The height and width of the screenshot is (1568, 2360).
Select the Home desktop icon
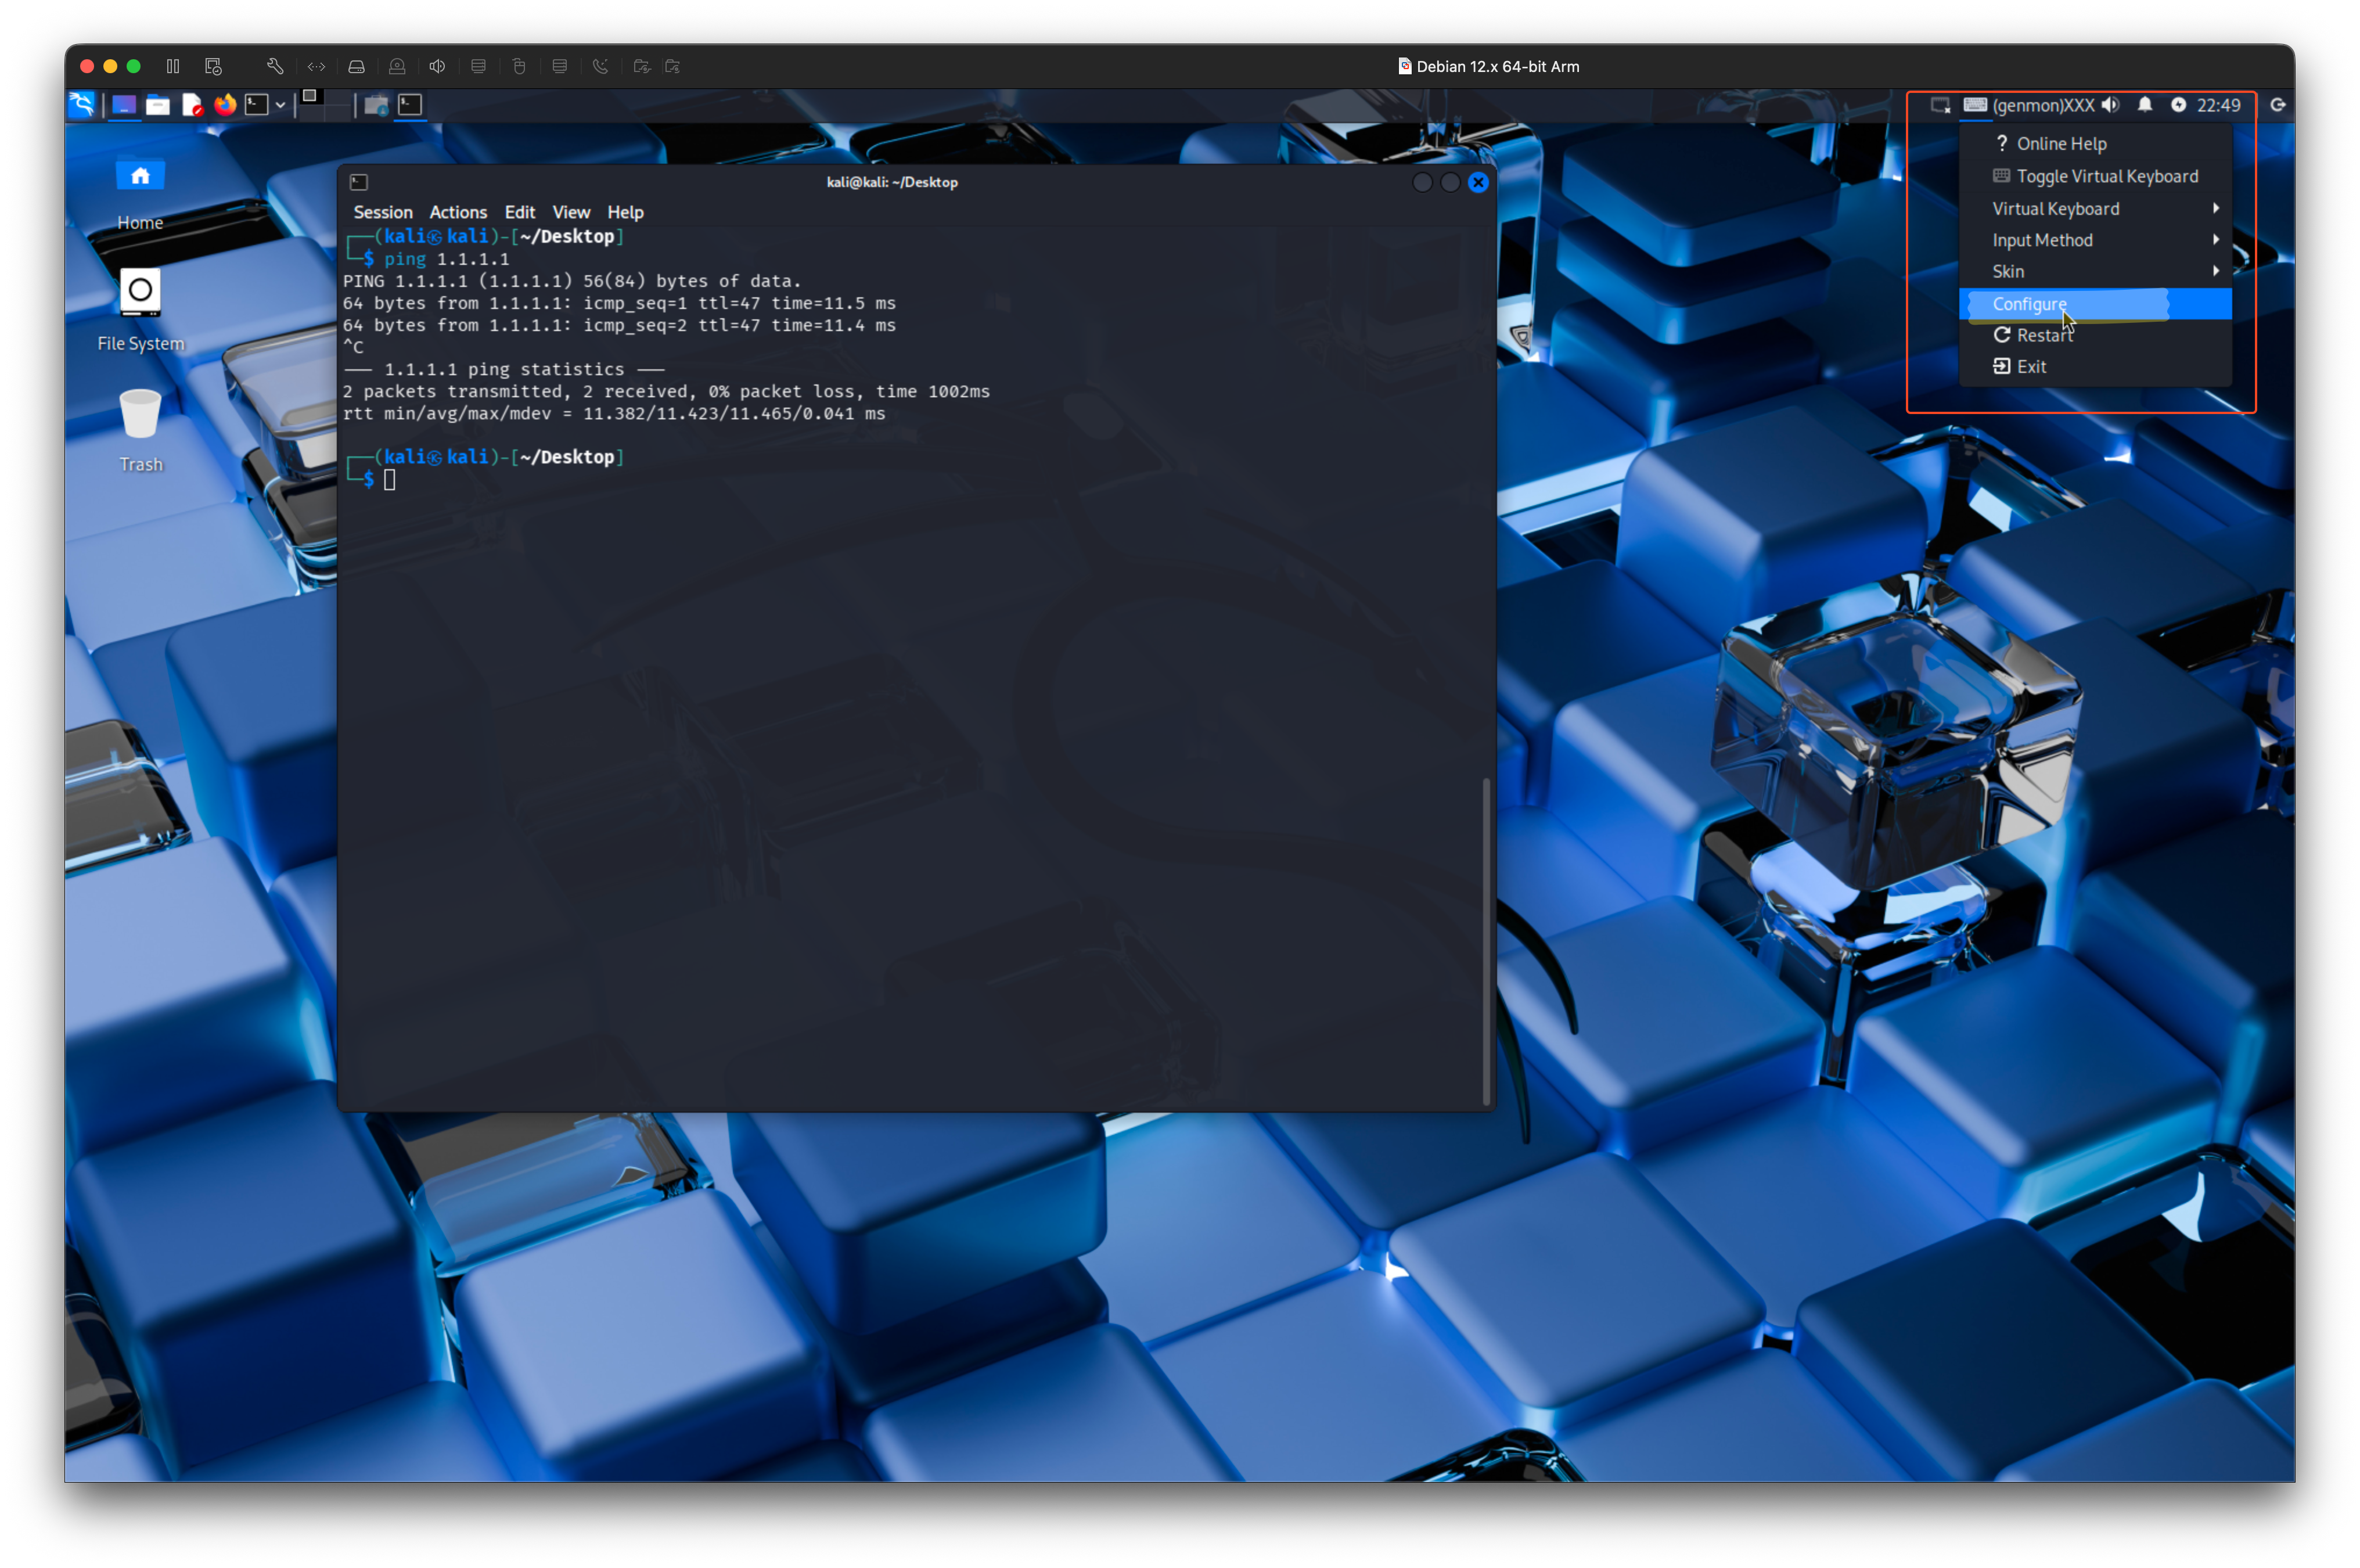click(140, 193)
